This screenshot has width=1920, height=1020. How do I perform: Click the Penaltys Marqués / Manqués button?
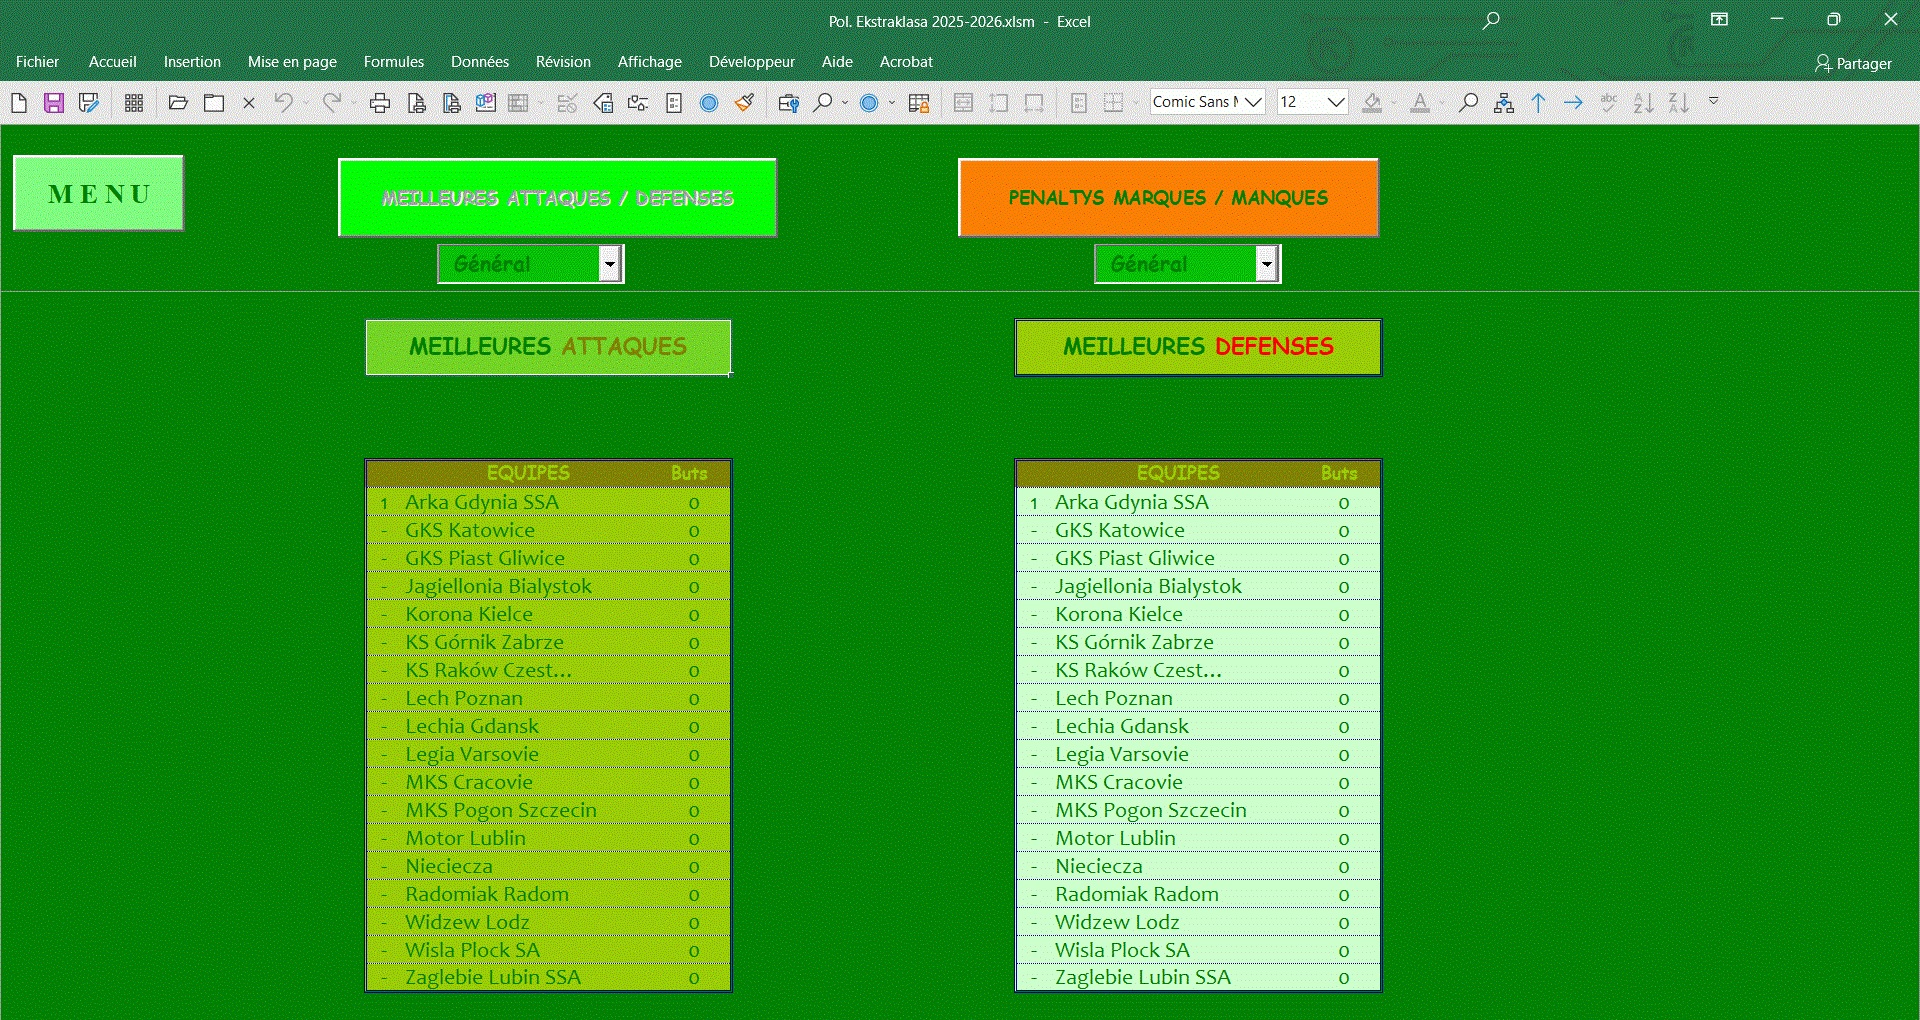click(x=1167, y=198)
